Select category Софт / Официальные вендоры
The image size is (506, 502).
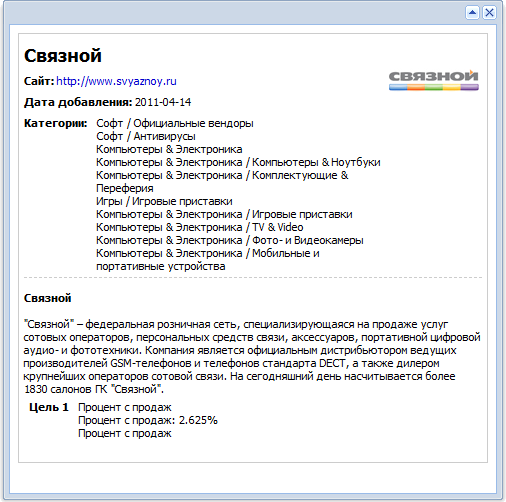[x=175, y=123]
